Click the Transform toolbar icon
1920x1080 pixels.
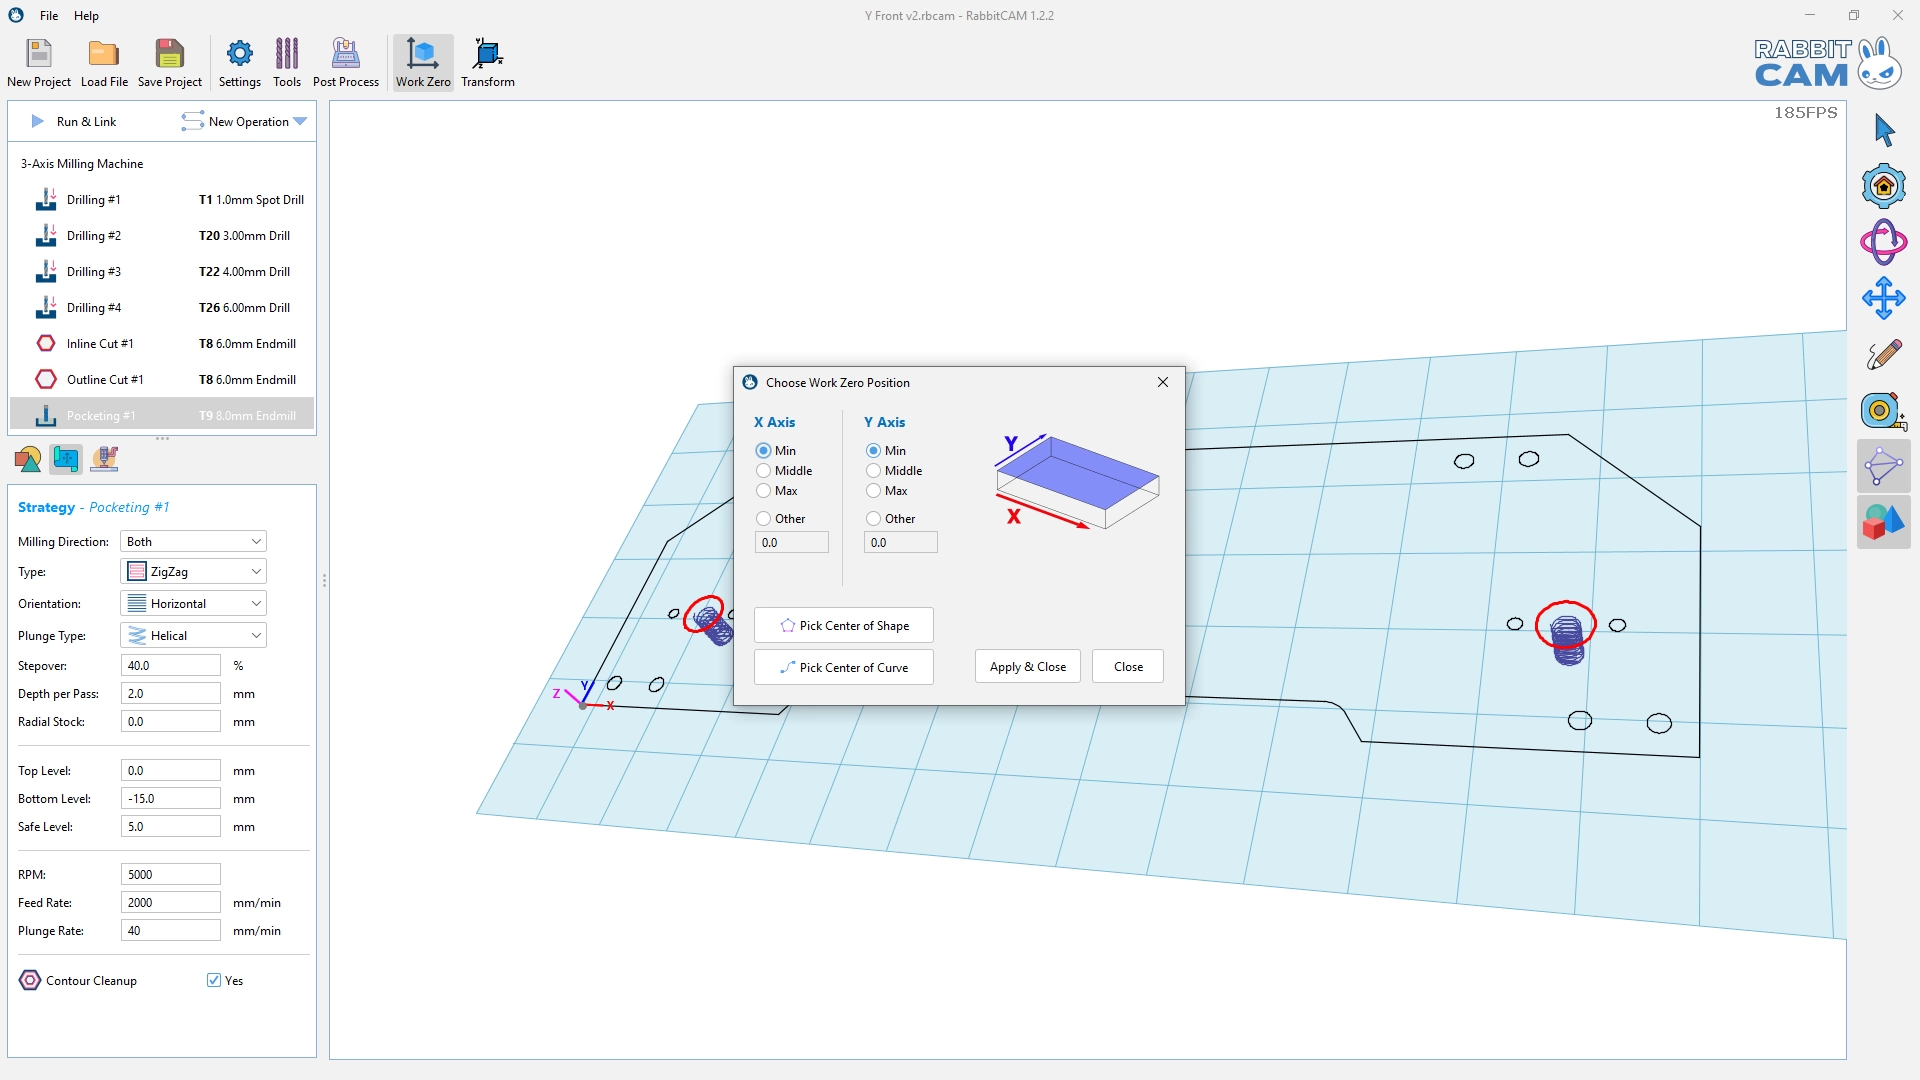487,63
